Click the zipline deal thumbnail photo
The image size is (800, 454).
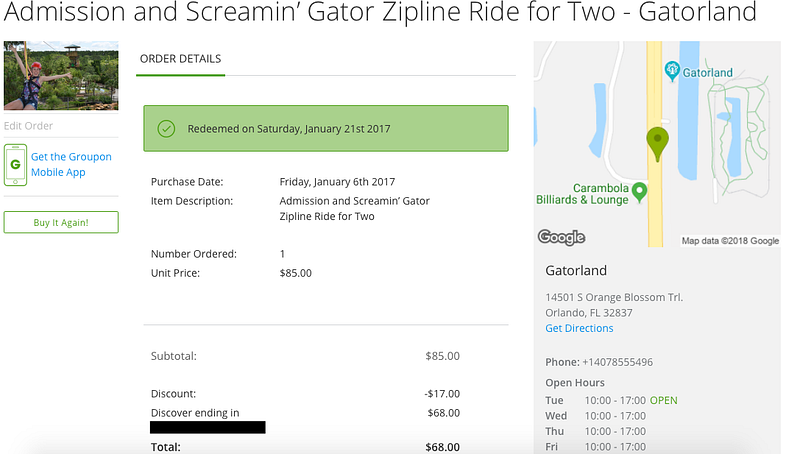tap(61, 76)
